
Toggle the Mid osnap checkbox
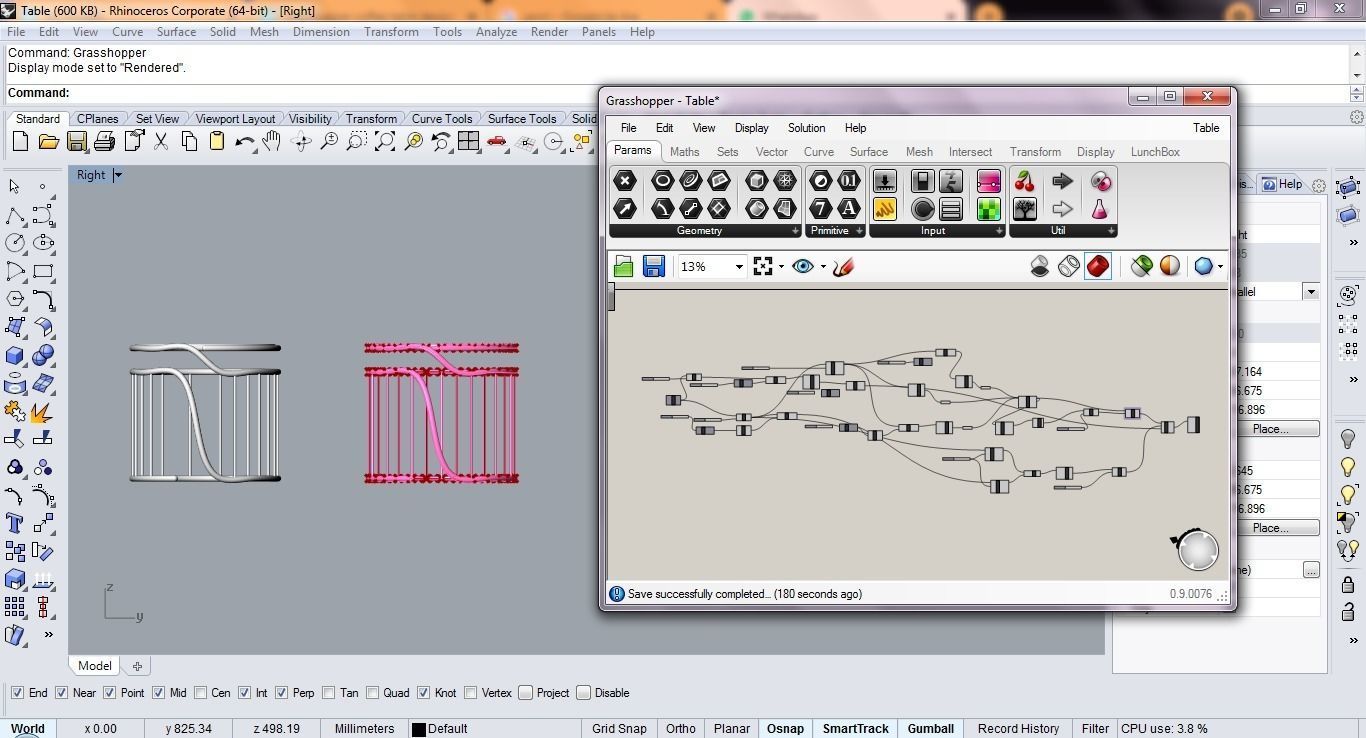pos(158,693)
